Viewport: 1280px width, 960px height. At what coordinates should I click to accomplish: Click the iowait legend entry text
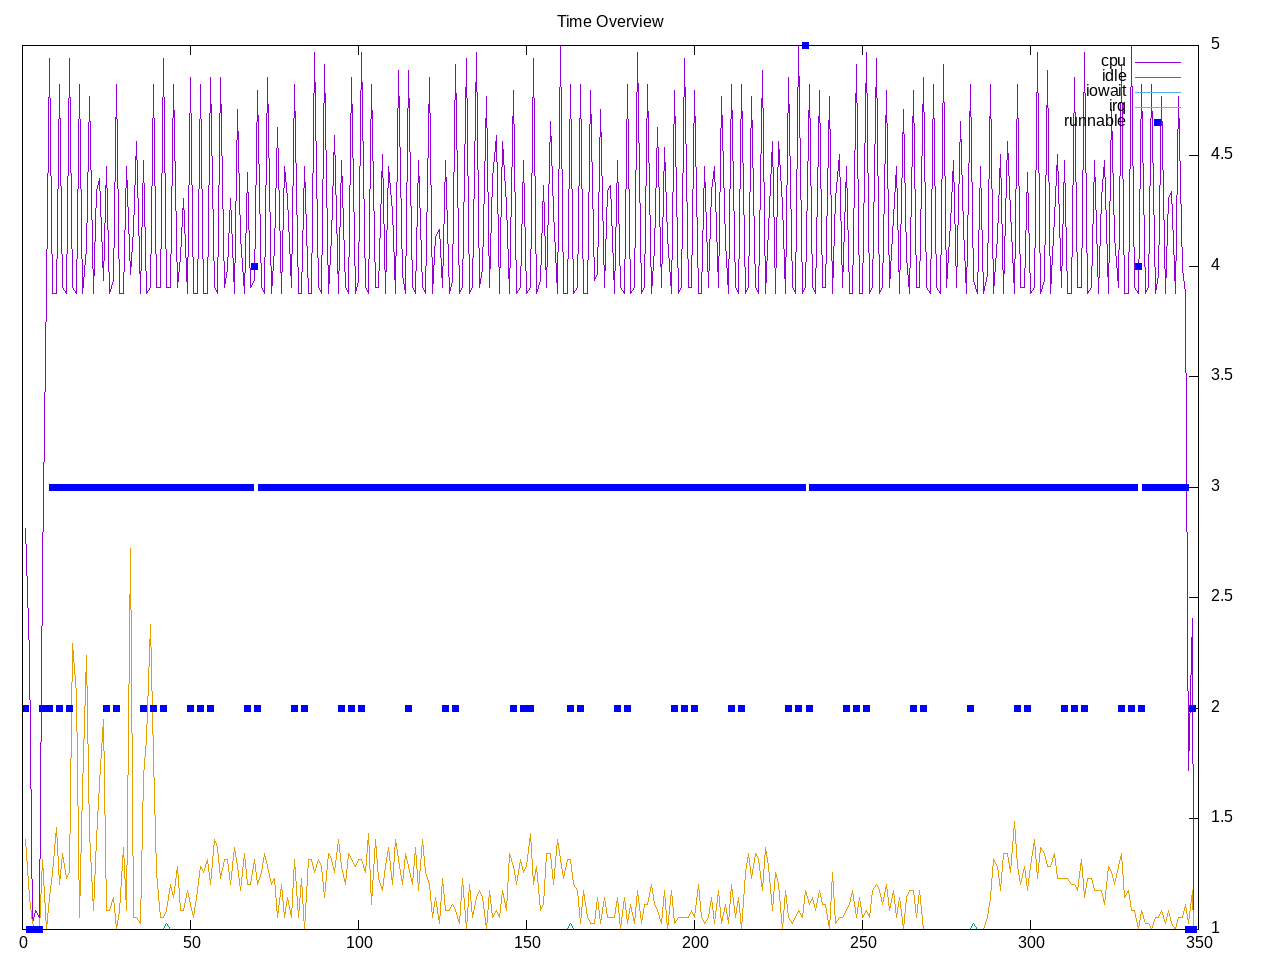coord(1105,91)
